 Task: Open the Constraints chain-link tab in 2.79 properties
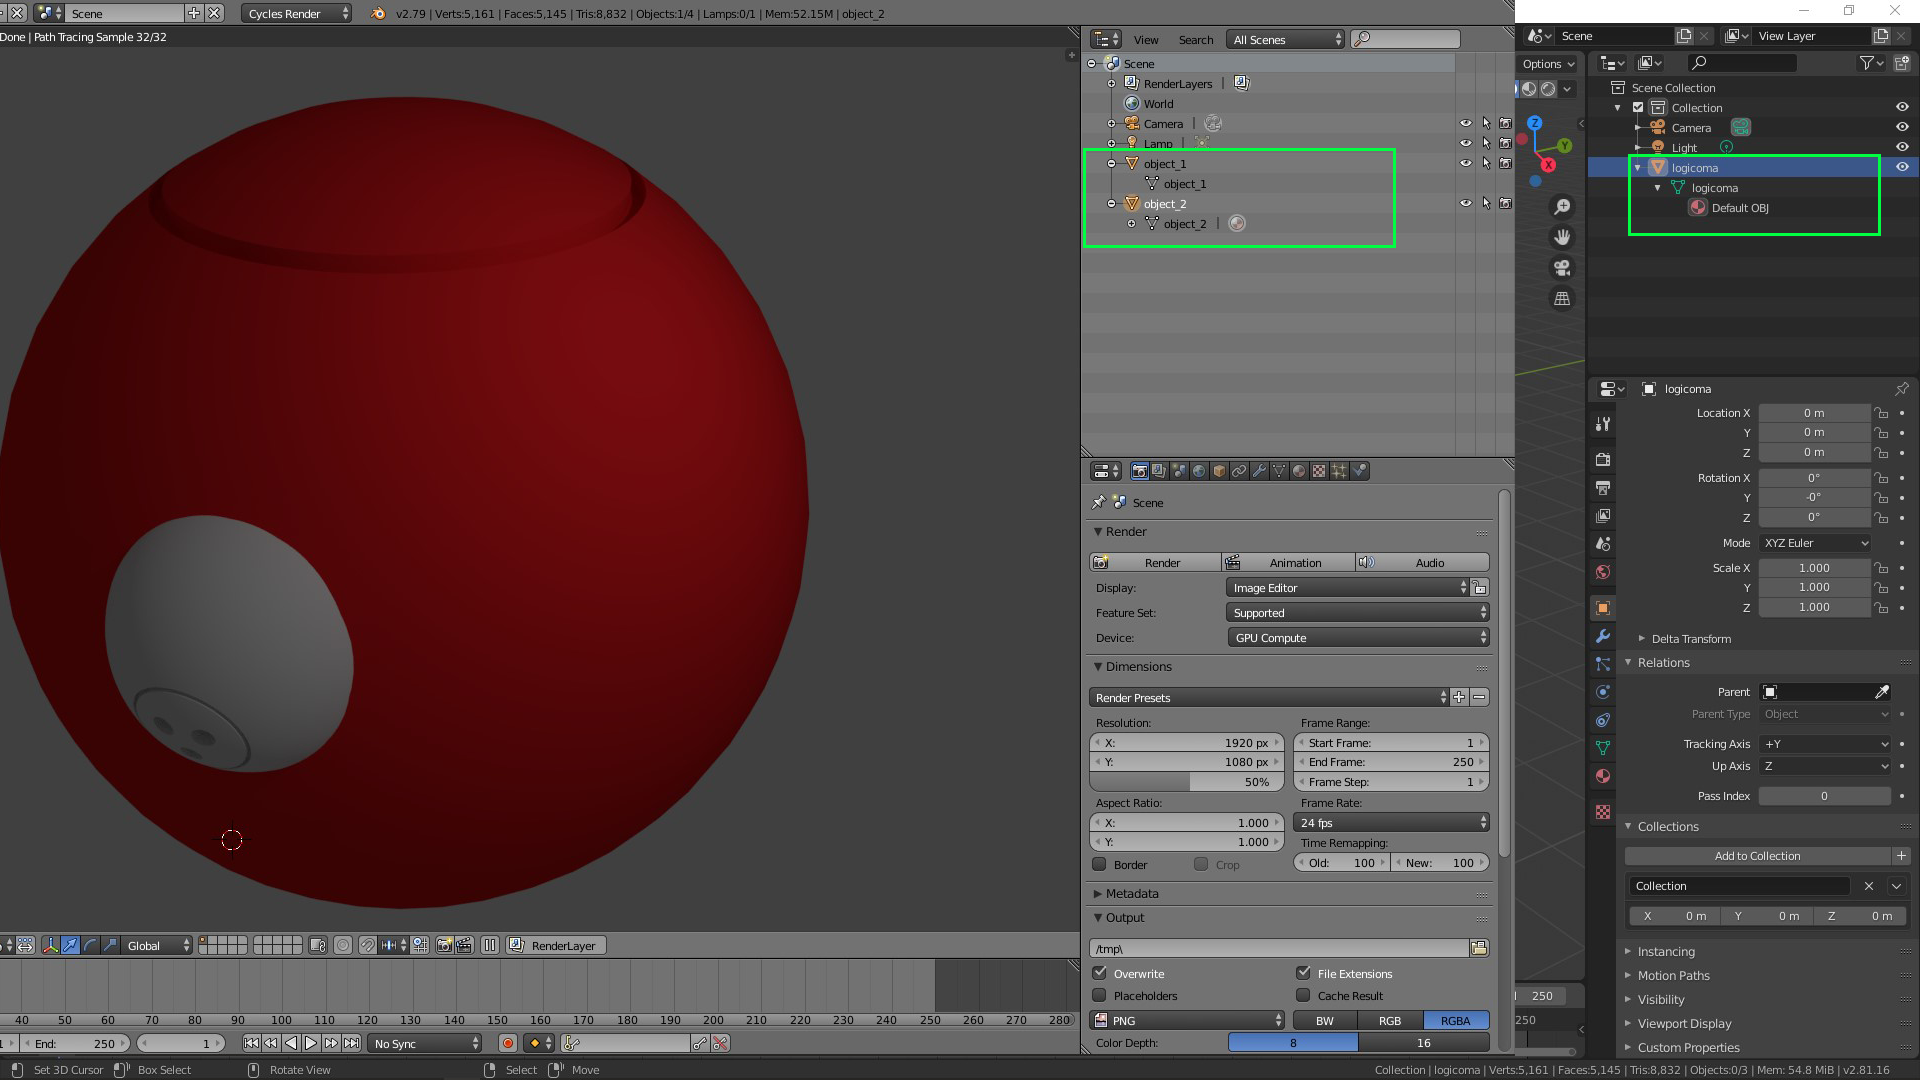pyautogui.click(x=1239, y=471)
